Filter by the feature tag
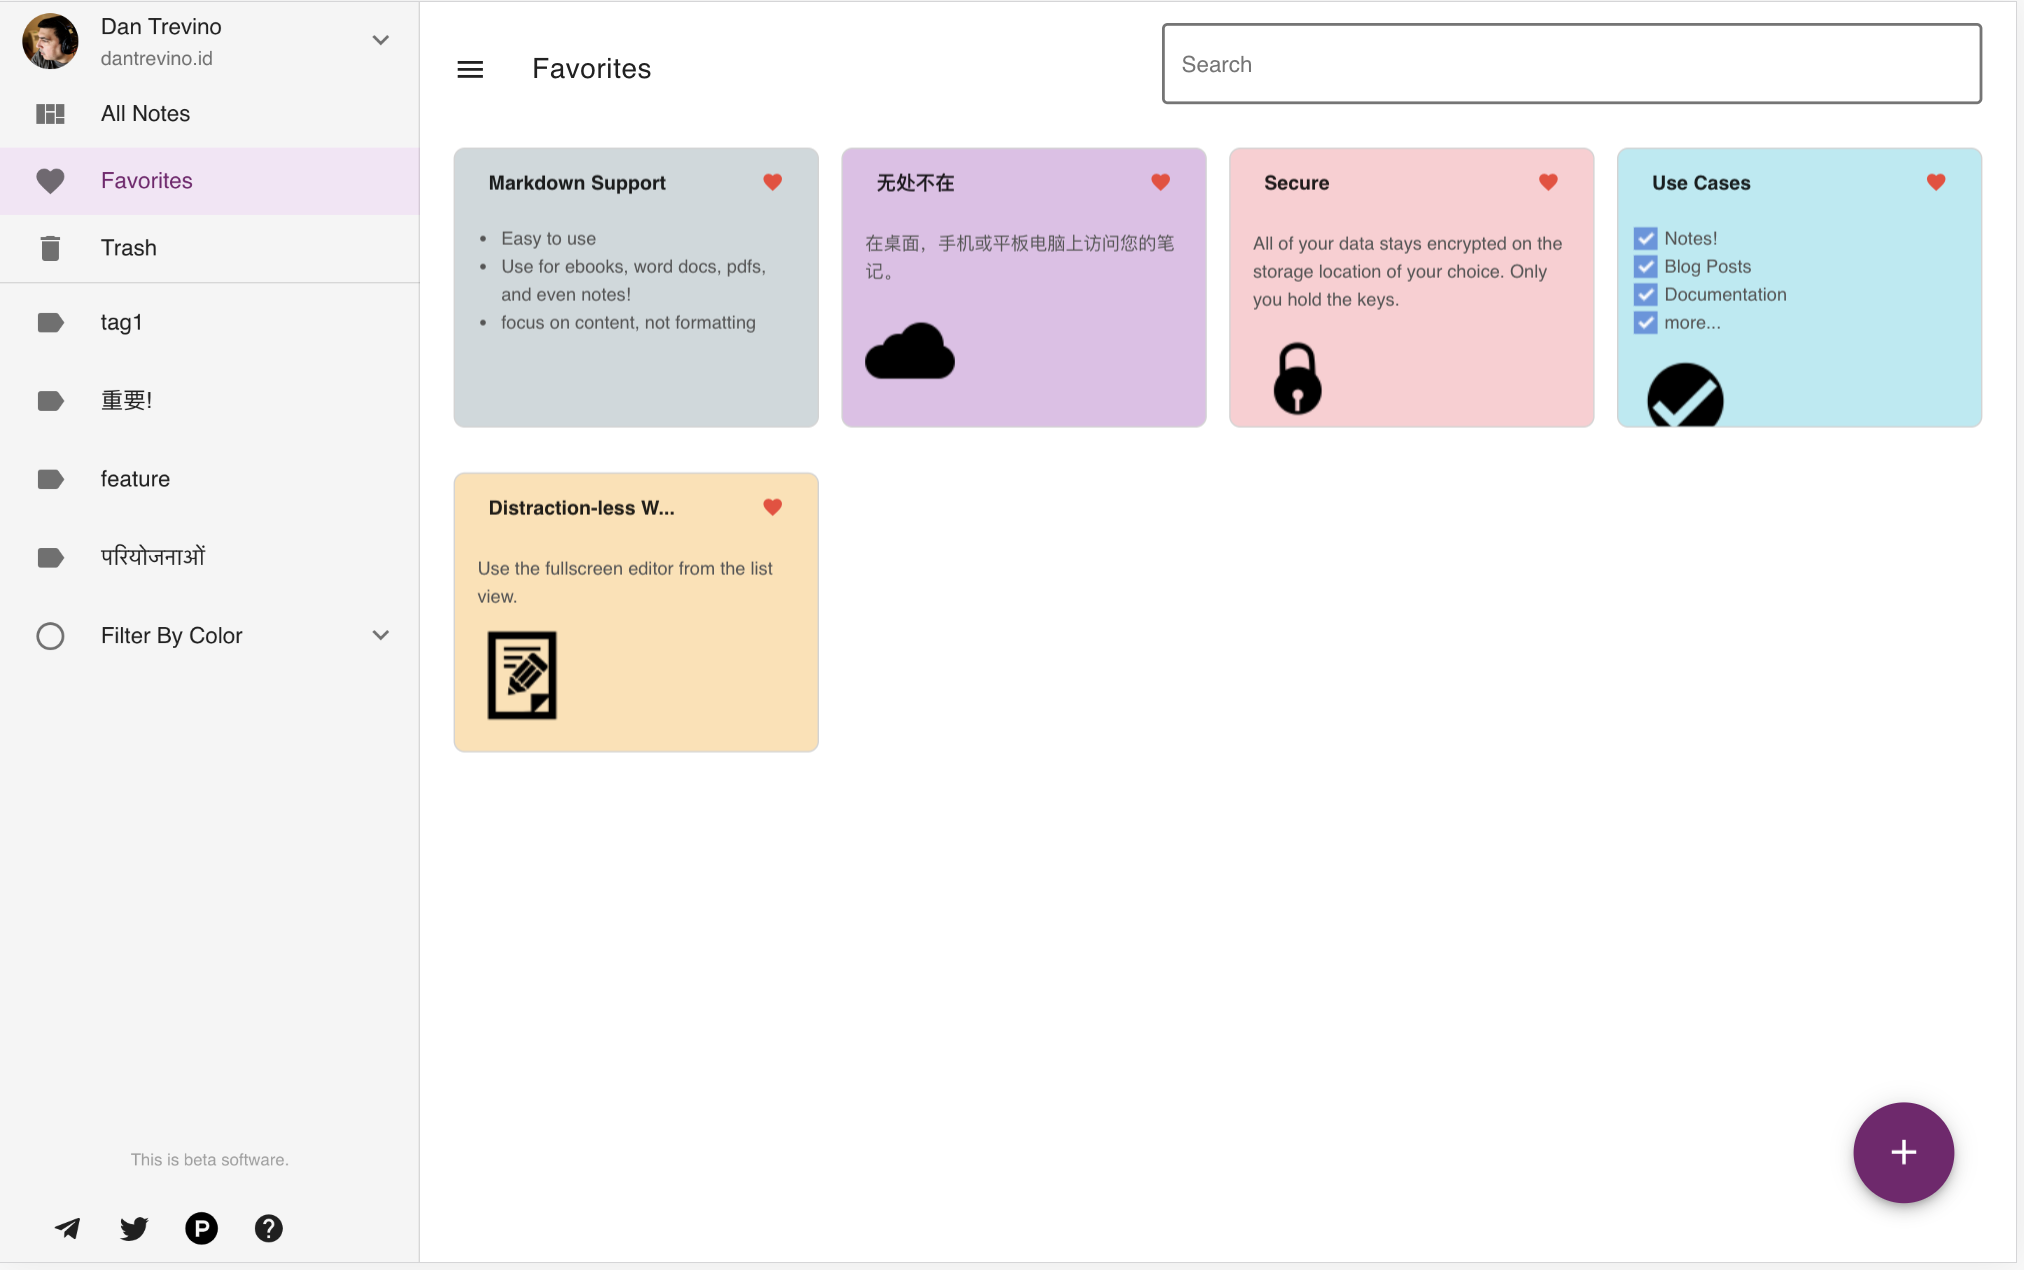This screenshot has width=2024, height=1270. (135, 479)
